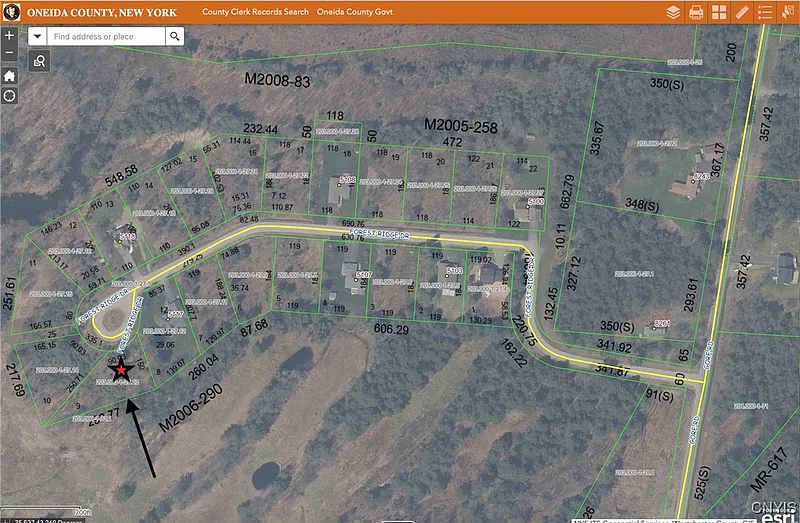Select address point 5100 on the map
The height and width of the screenshot is (523, 800).
point(528,207)
